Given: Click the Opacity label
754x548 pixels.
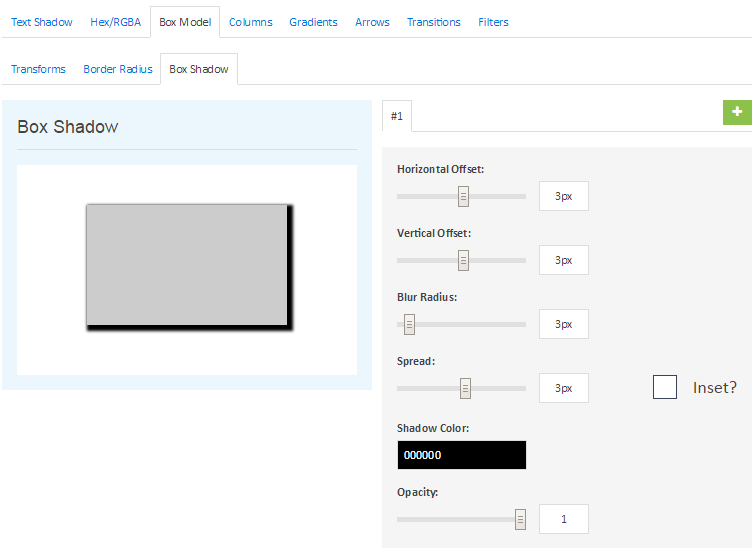Looking at the screenshot, I should (x=417, y=492).
